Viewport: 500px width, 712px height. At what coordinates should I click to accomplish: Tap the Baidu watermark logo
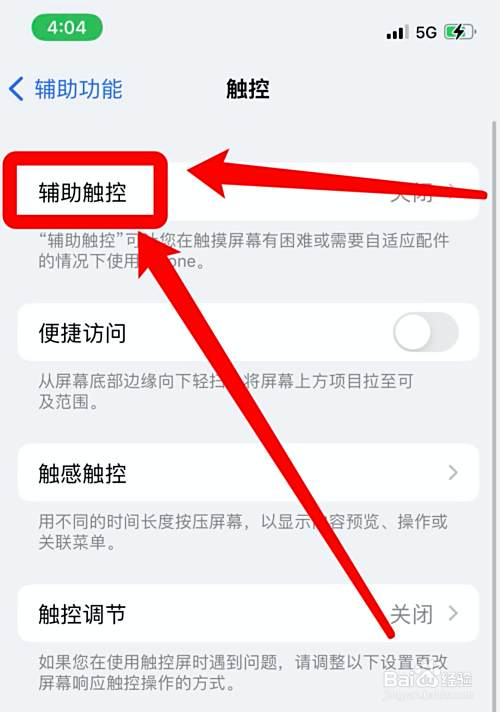[428, 679]
